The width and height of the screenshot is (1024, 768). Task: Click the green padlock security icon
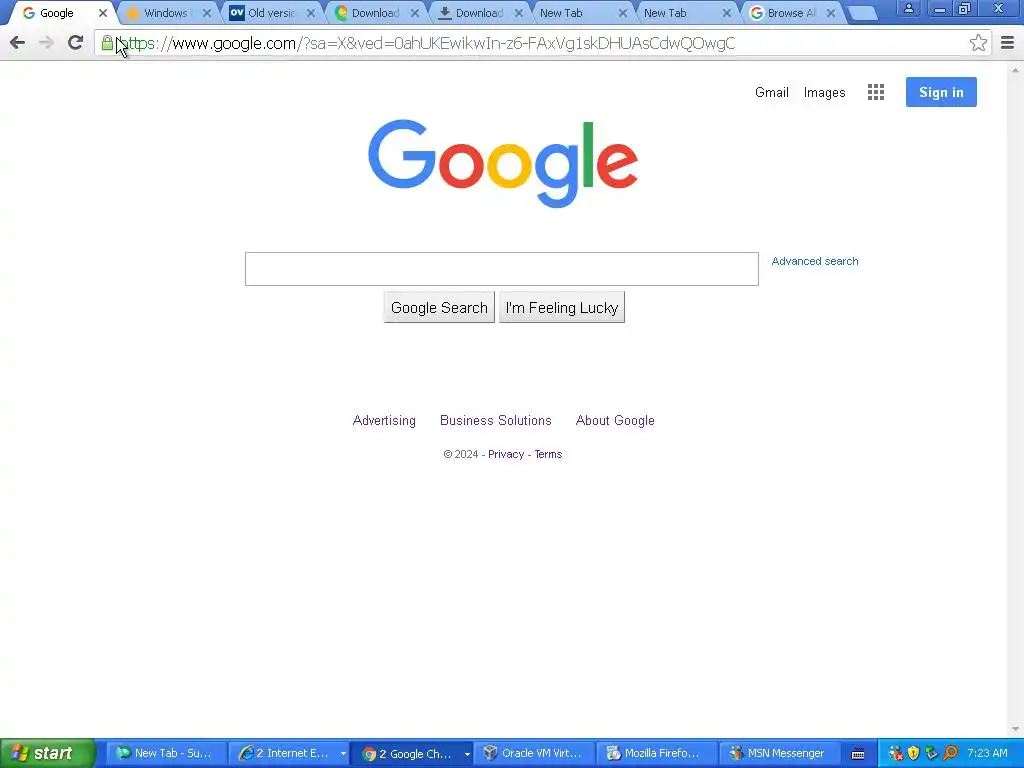click(107, 43)
